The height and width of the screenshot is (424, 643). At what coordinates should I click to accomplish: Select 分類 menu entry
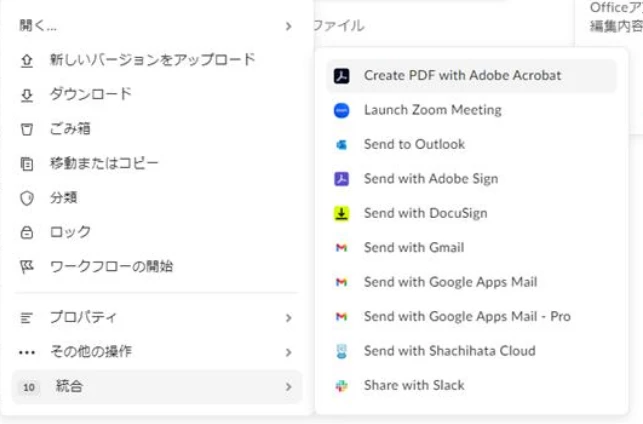(157, 198)
